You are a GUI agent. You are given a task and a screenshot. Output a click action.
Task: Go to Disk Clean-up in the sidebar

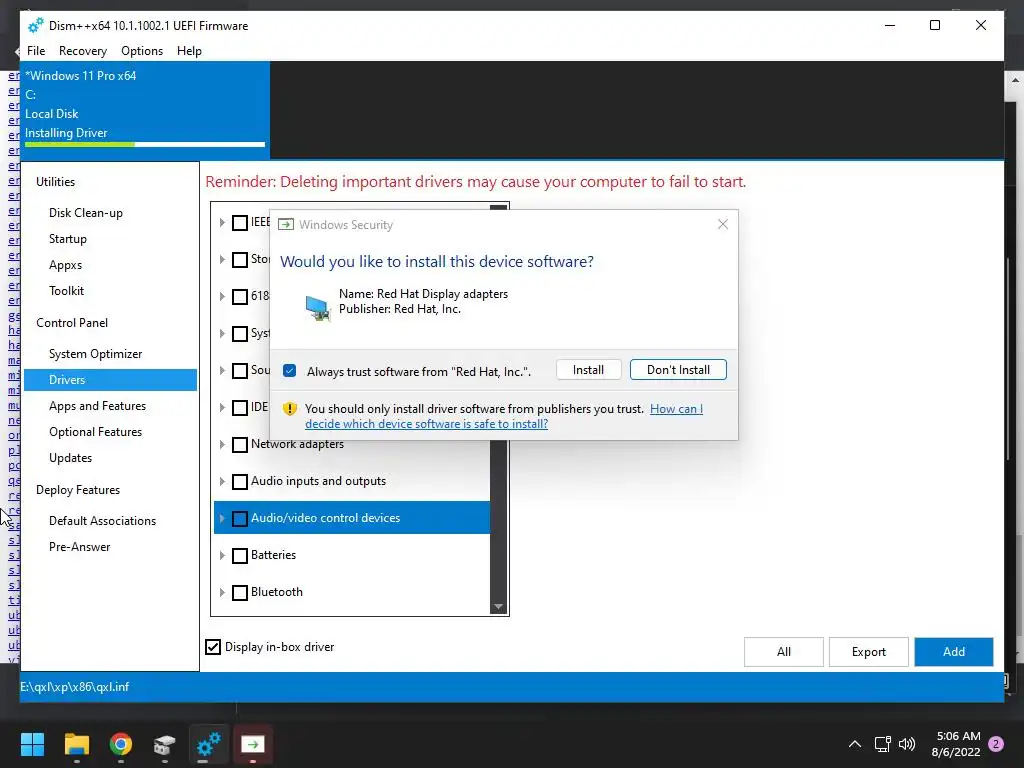(x=86, y=213)
